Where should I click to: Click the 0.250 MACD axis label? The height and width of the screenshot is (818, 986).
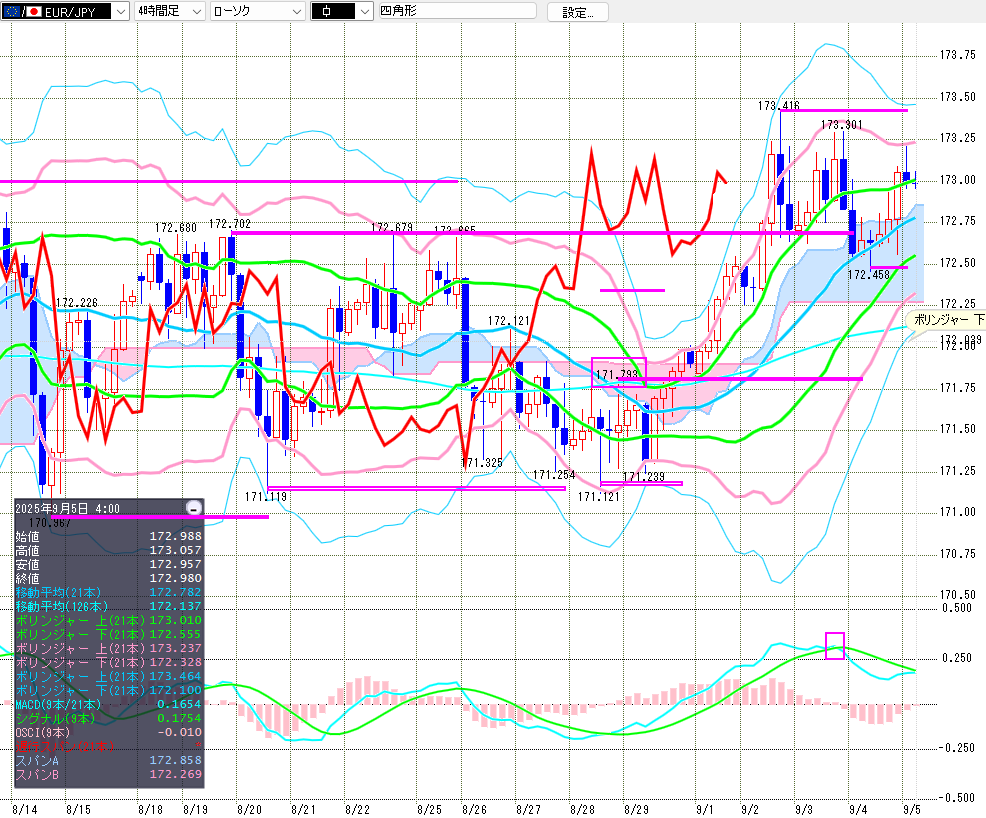point(956,658)
